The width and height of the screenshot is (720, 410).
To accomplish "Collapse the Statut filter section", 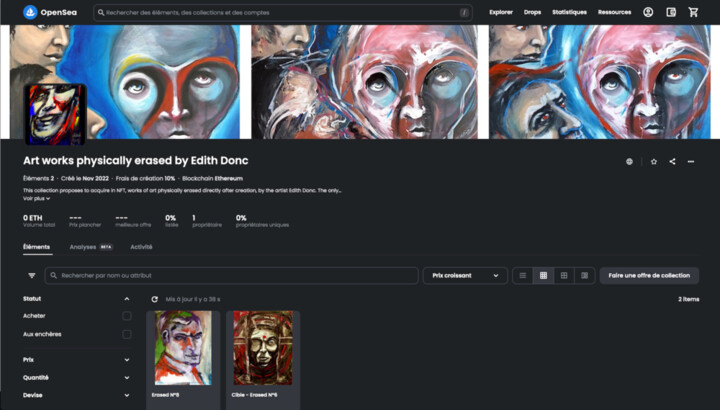I will coord(127,299).
